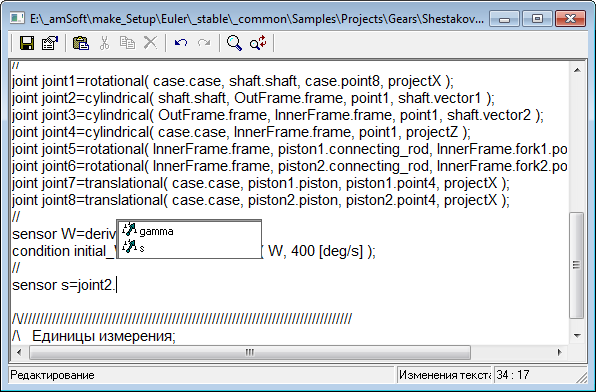Click the '34 : 17' cursor position indicator
The image size is (596, 392).
click(x=513, y=375)
